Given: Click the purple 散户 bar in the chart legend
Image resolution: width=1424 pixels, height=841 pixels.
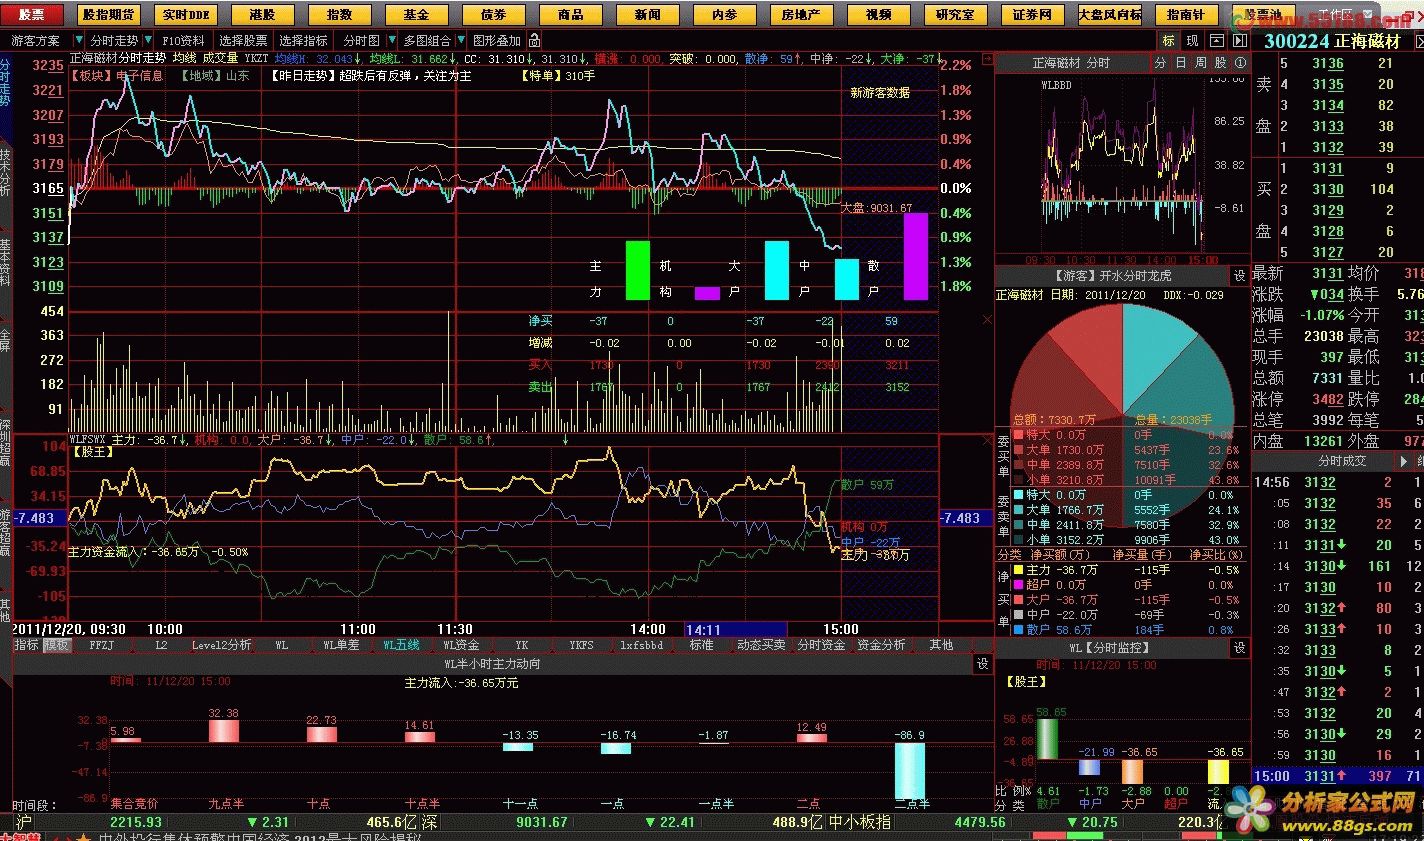Looking at the screenshot, I should coord(915,256).
